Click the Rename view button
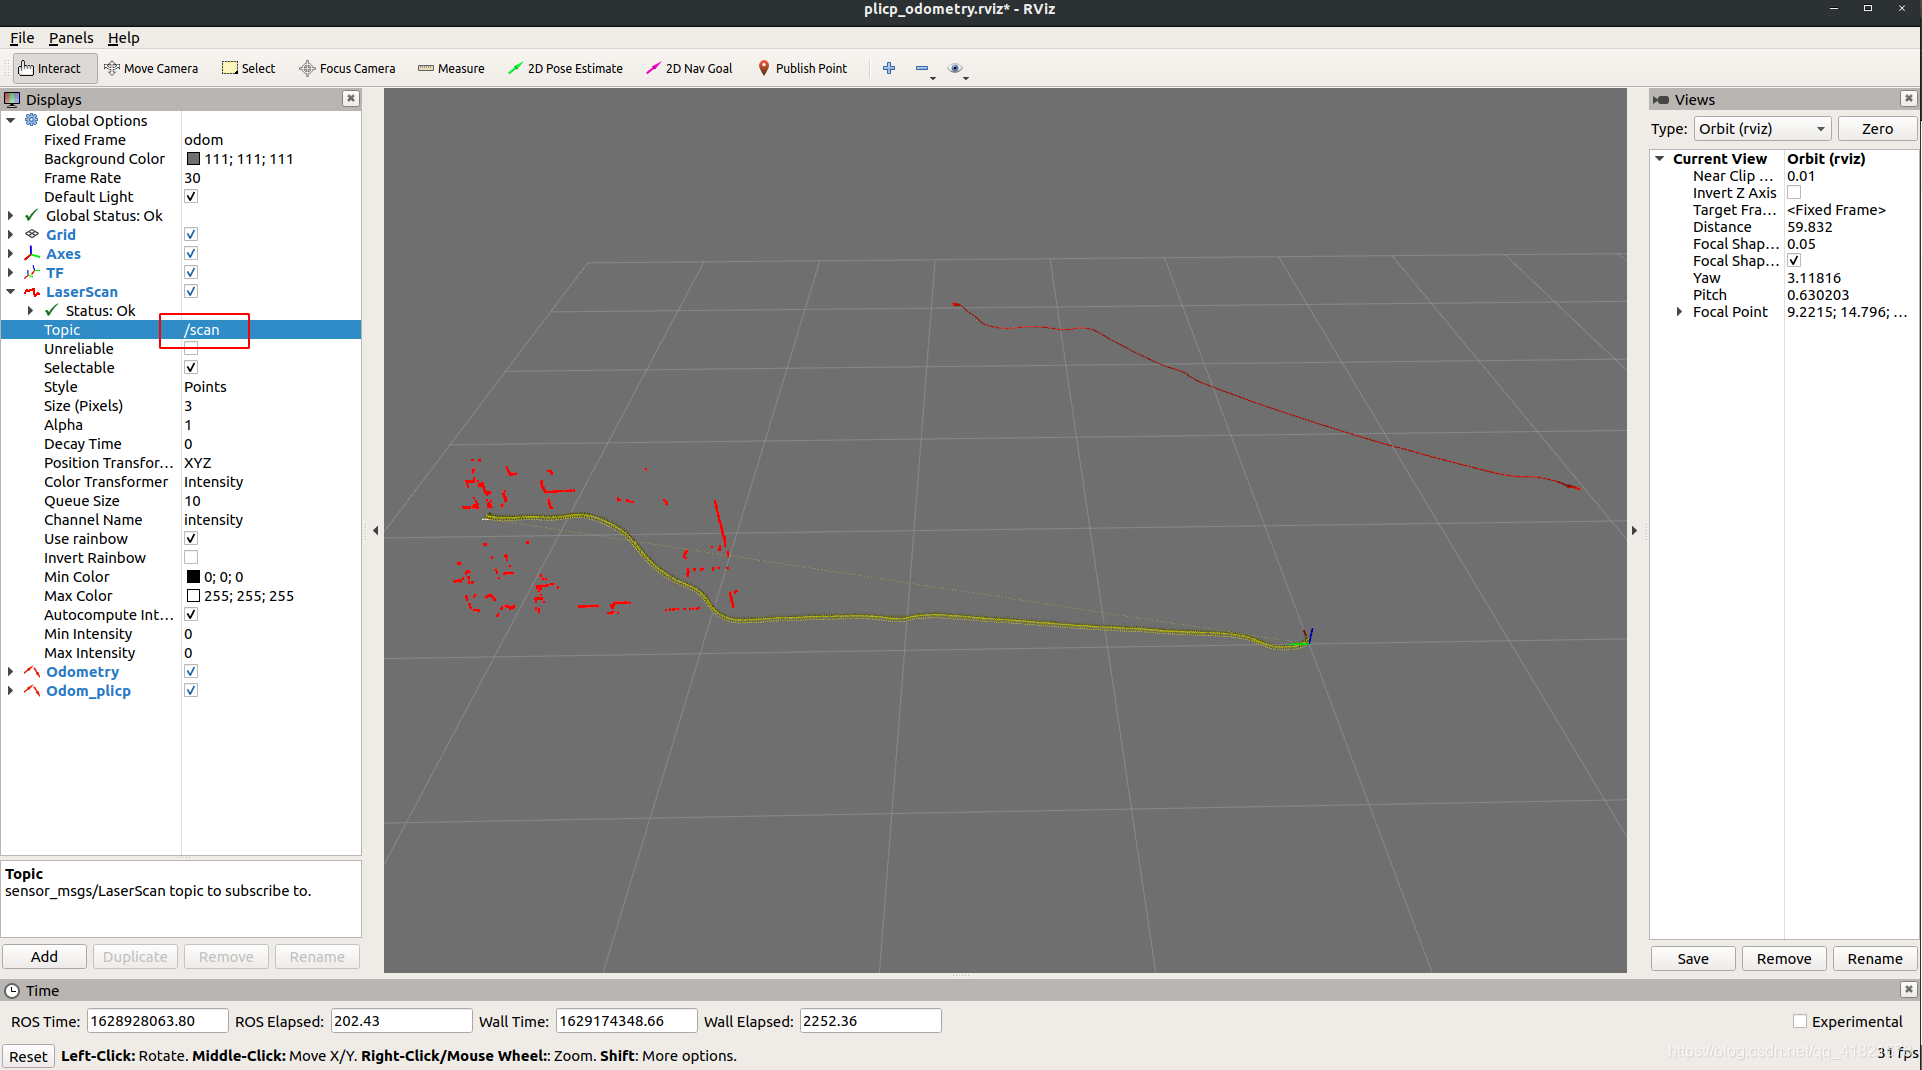This screenshot has height=1070, width=1922. click(1875, 958)
